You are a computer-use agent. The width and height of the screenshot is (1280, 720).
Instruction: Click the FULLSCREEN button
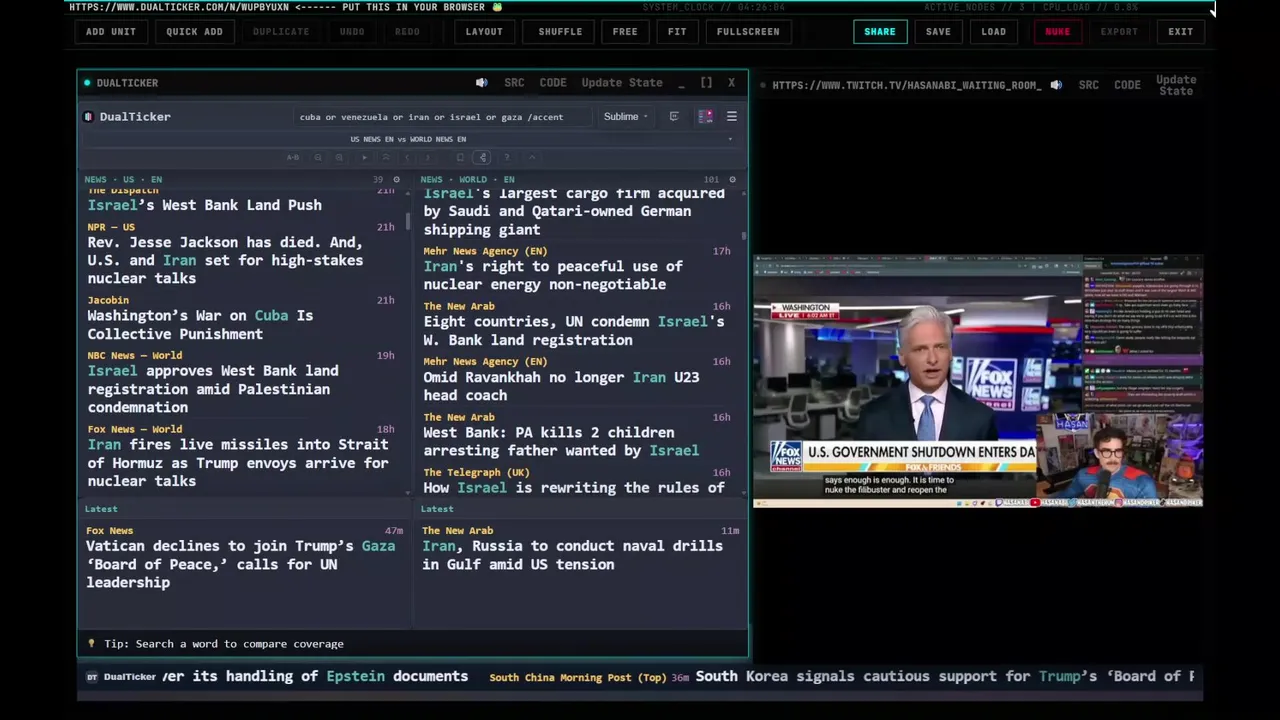[x=748, y=31]
